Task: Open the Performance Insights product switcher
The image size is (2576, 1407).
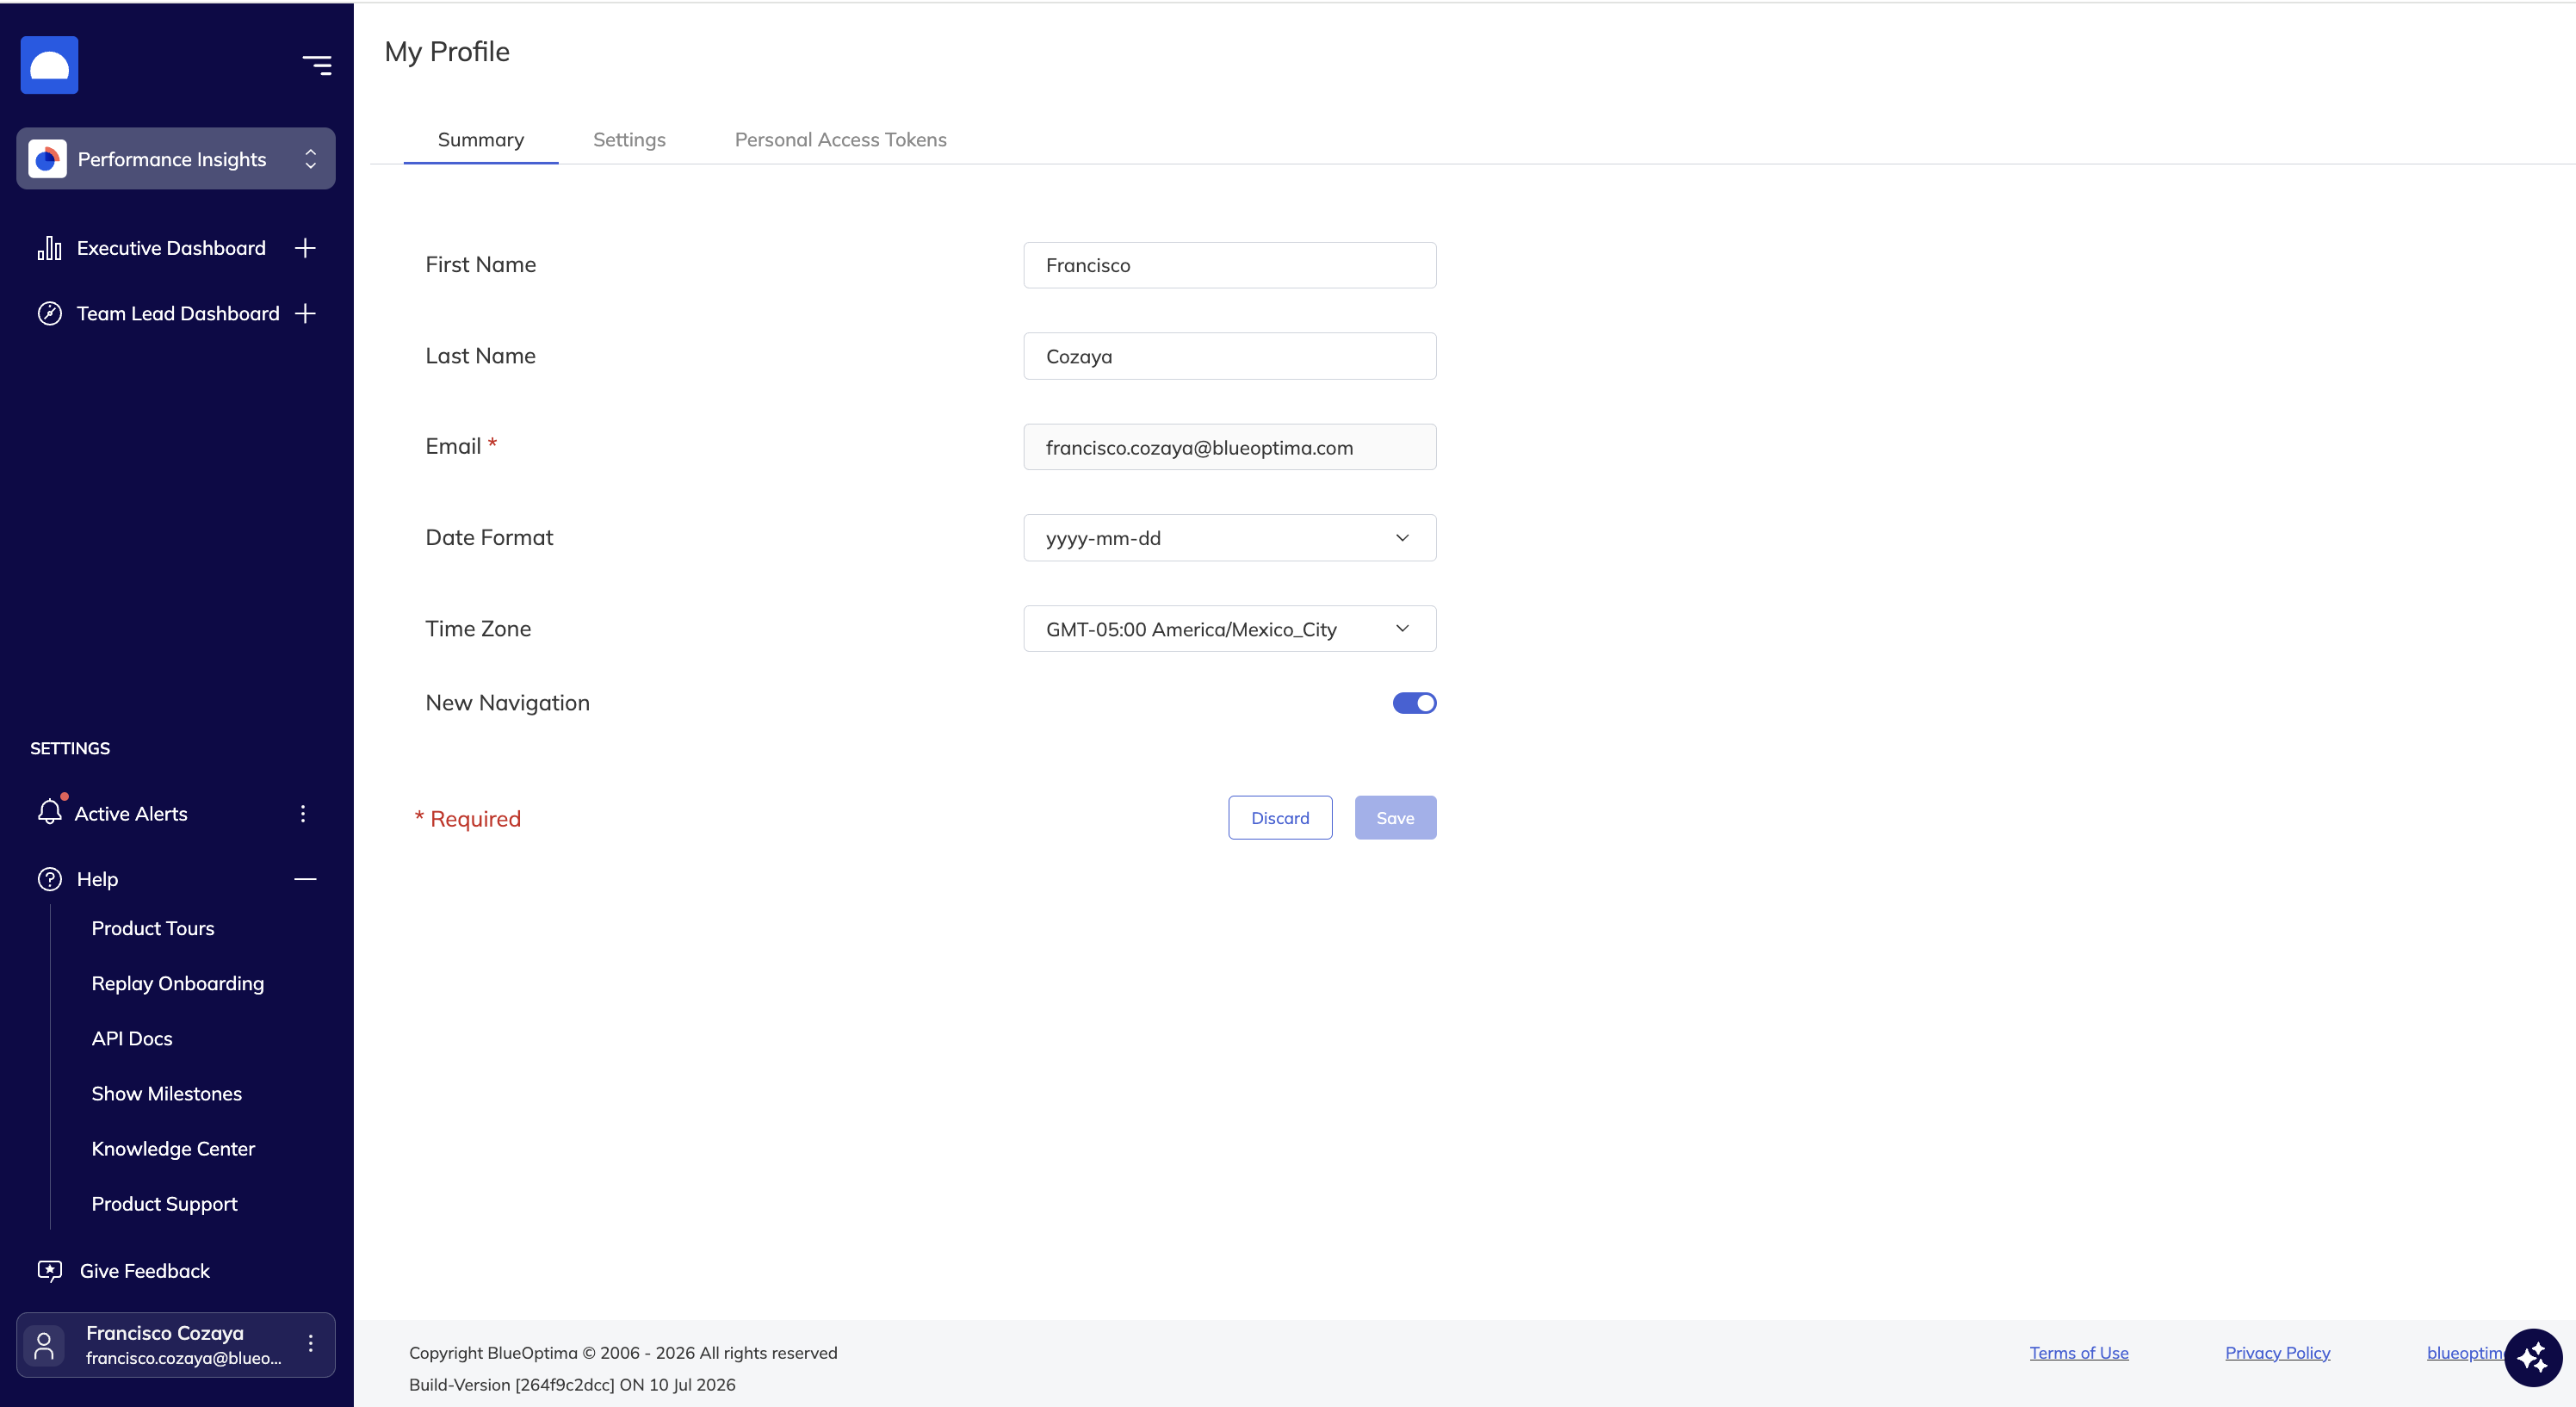Action: (176, 159)
